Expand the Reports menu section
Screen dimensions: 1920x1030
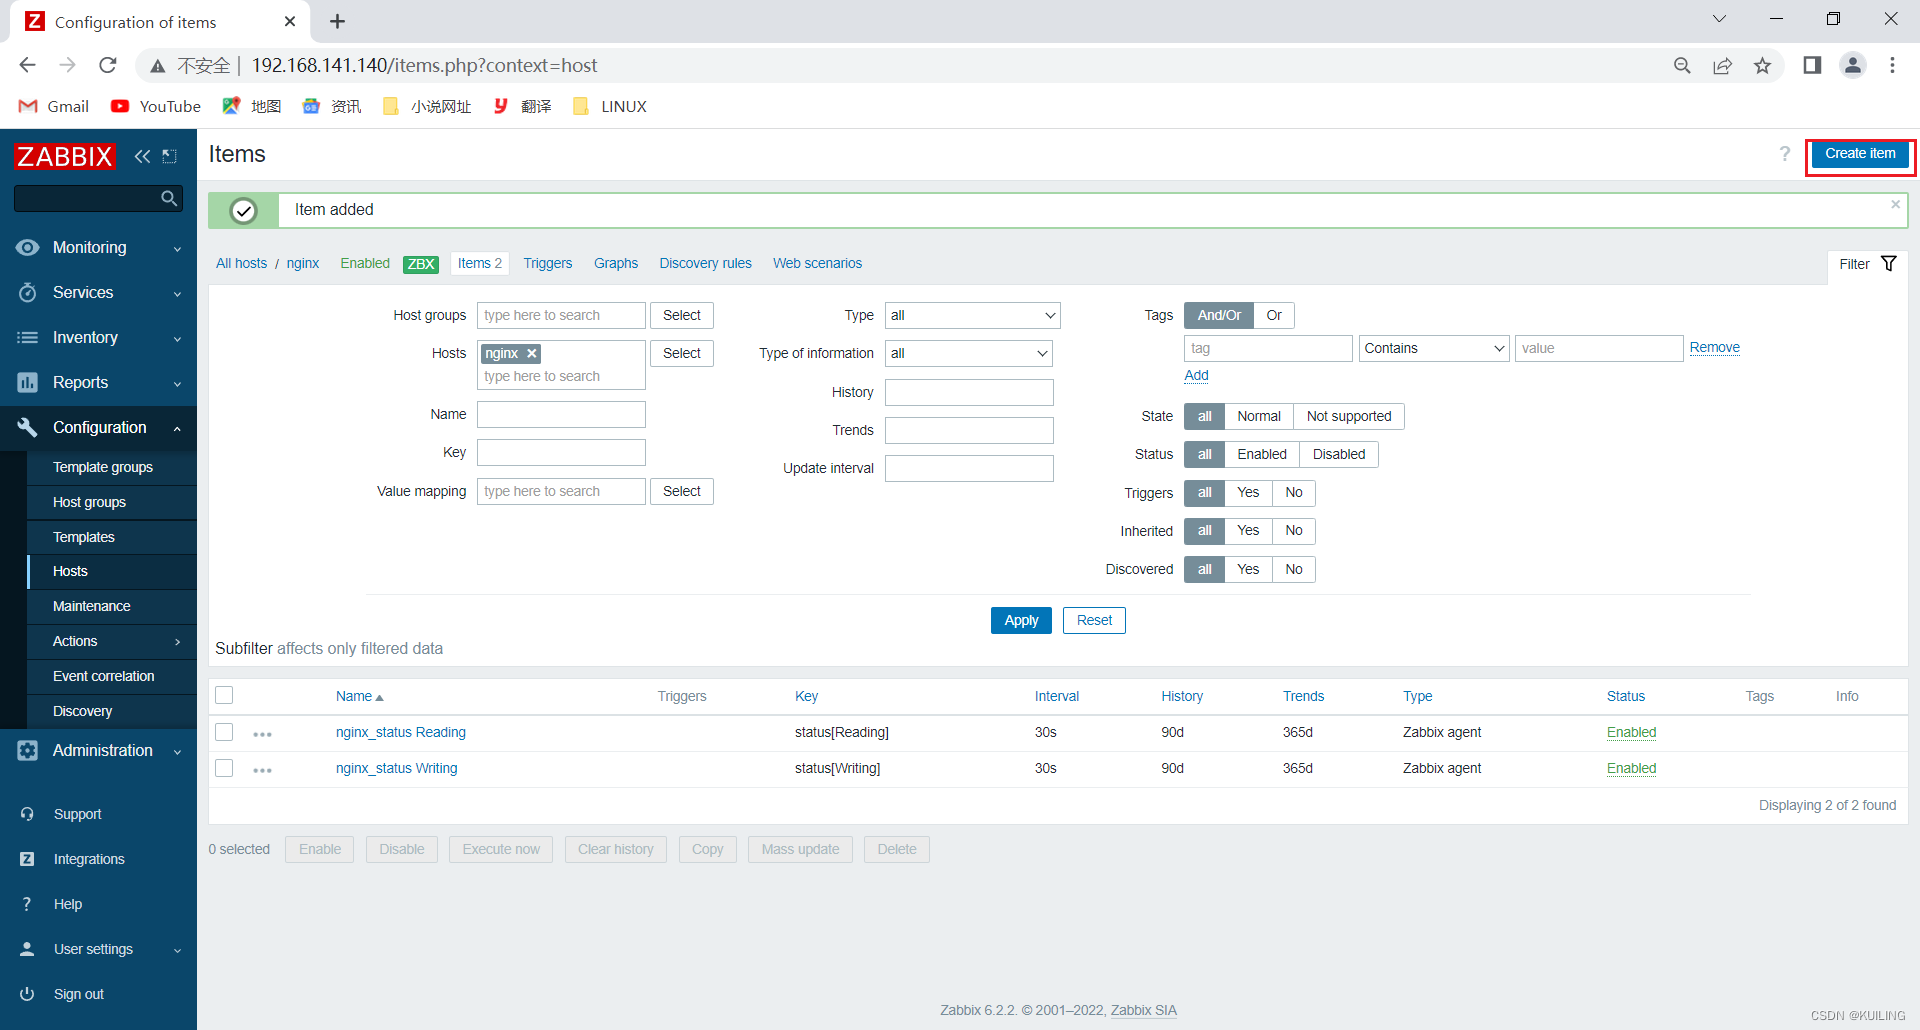click(177, 383)
